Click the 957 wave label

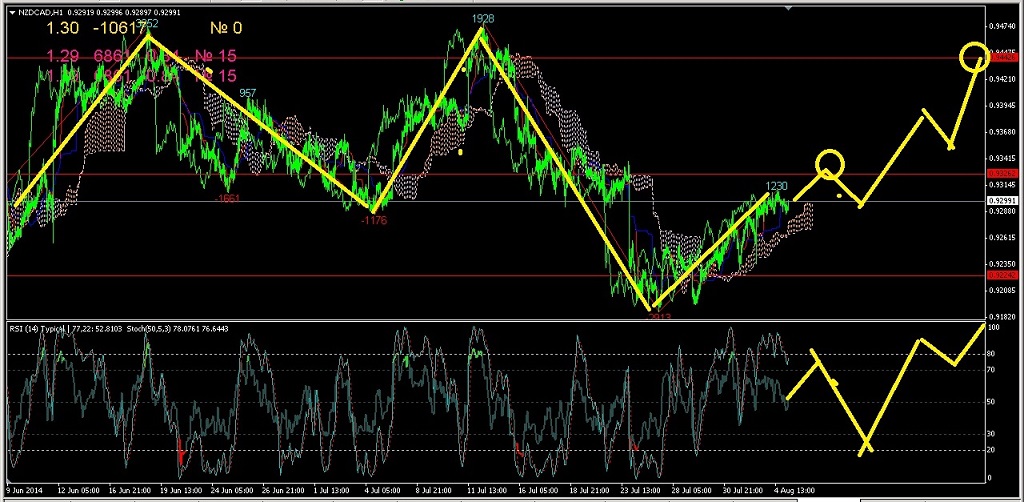(247, 93)
